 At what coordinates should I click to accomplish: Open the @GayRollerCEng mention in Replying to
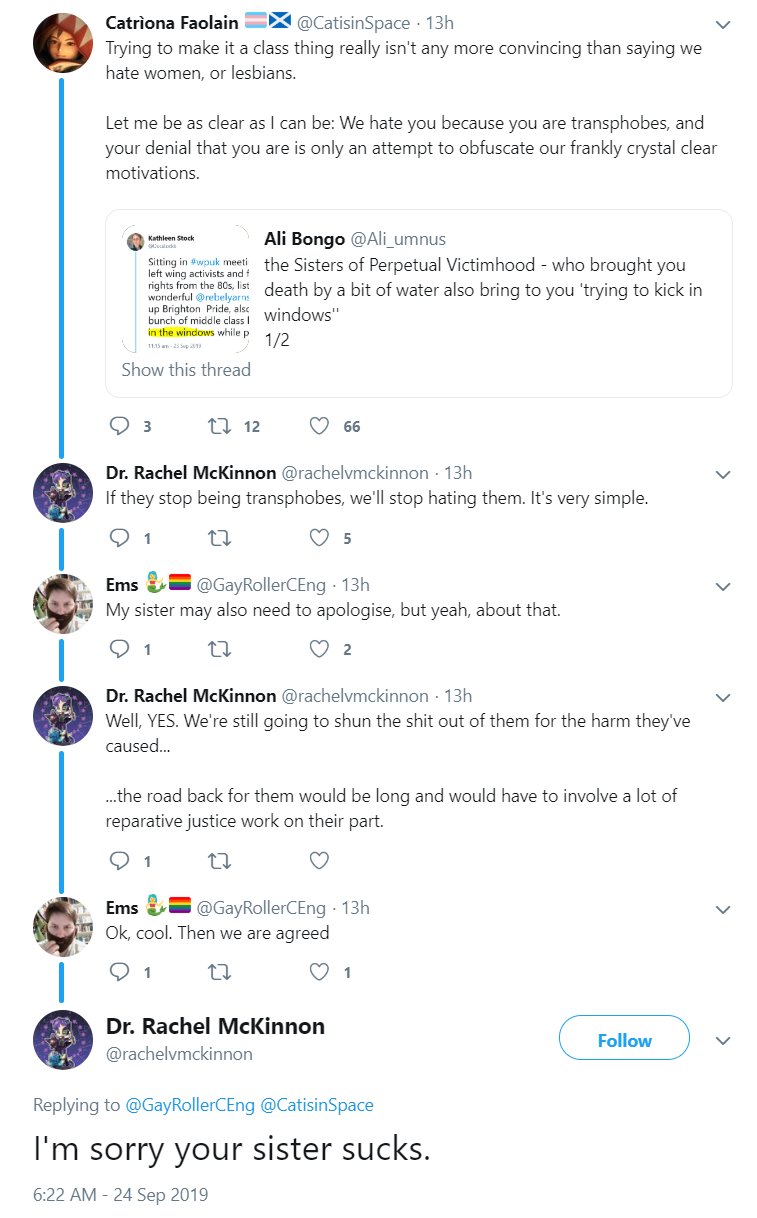190,1105
